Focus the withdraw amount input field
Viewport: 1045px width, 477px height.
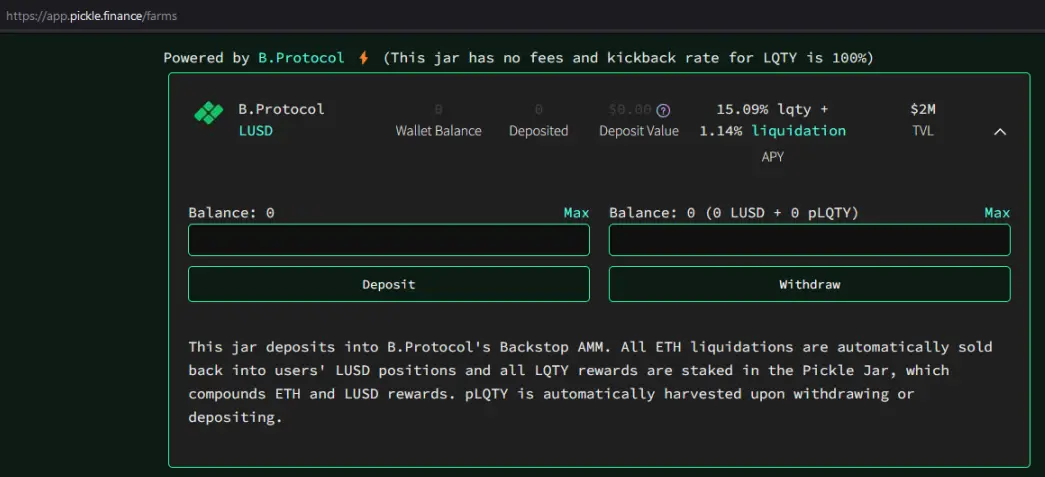click(809, 240)
